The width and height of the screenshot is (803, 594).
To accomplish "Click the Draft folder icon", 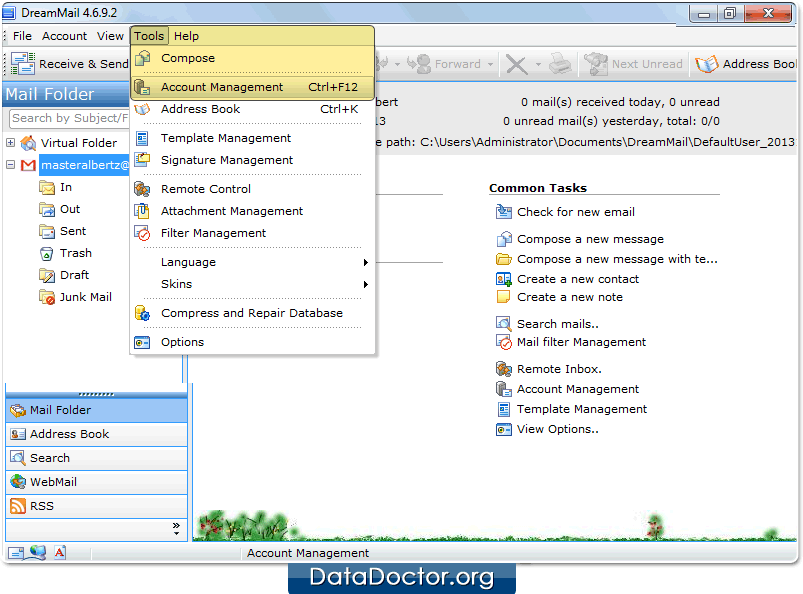I will (x=47, y=275).
